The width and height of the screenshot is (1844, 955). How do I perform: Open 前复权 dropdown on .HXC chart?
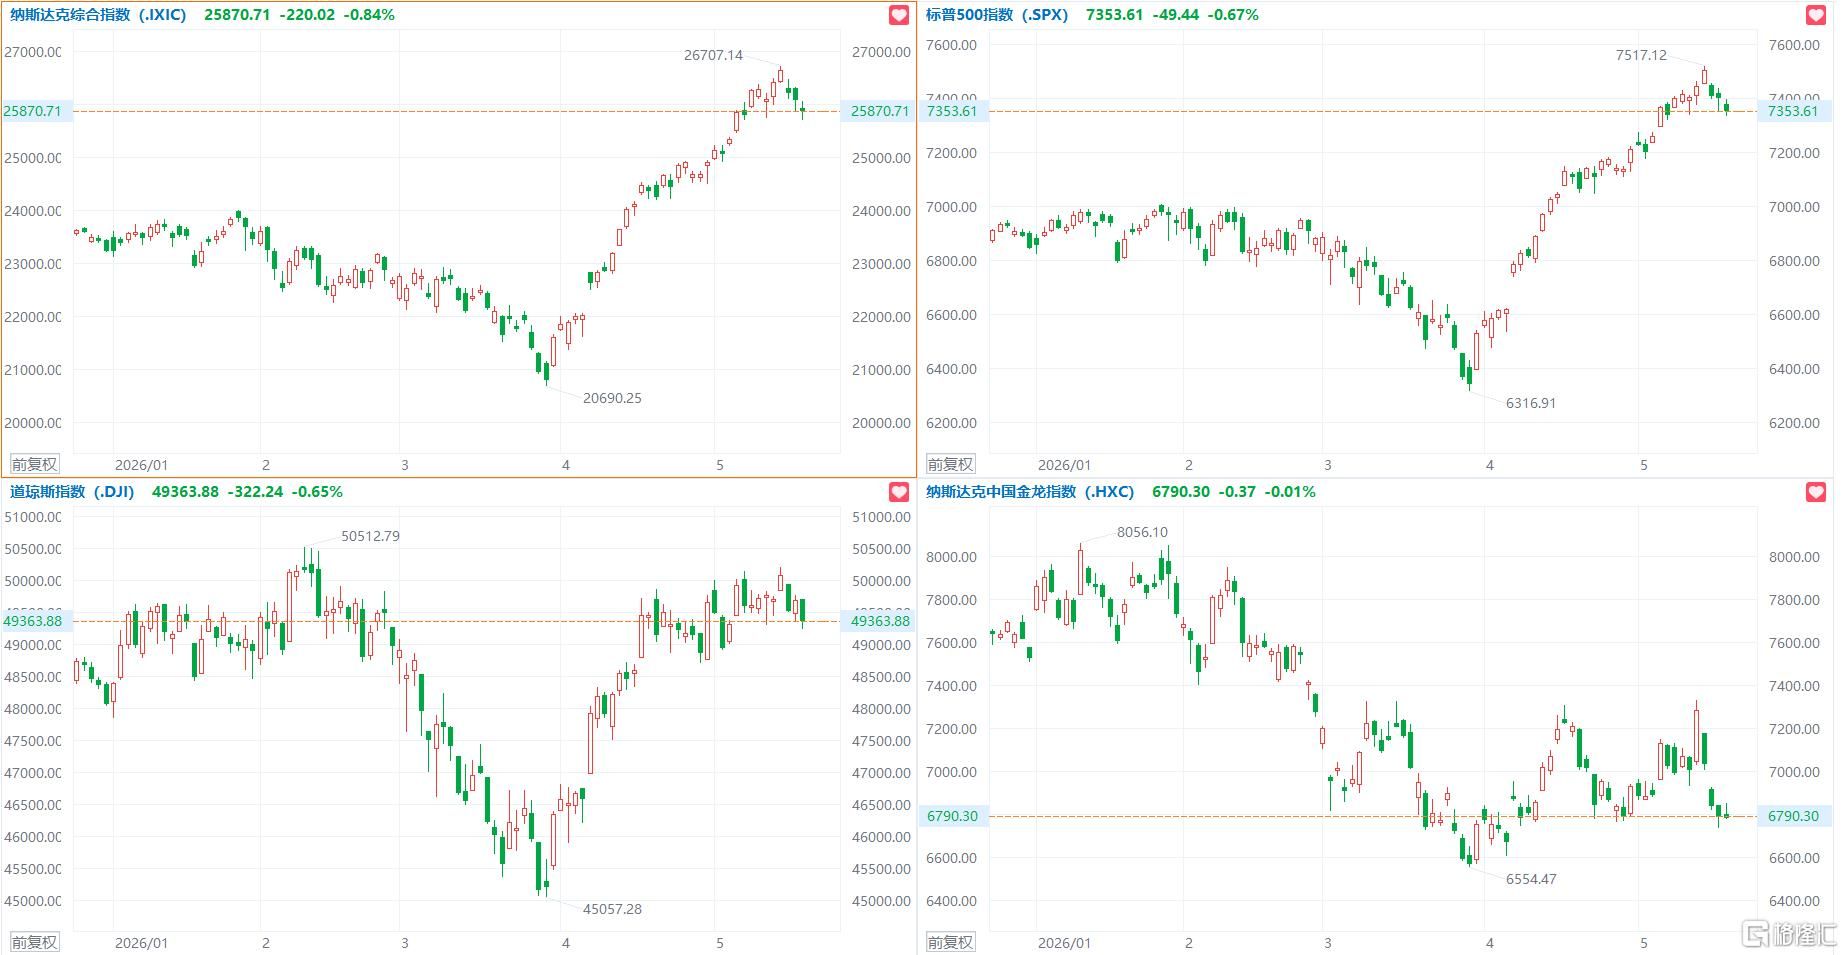pos(951,942)
